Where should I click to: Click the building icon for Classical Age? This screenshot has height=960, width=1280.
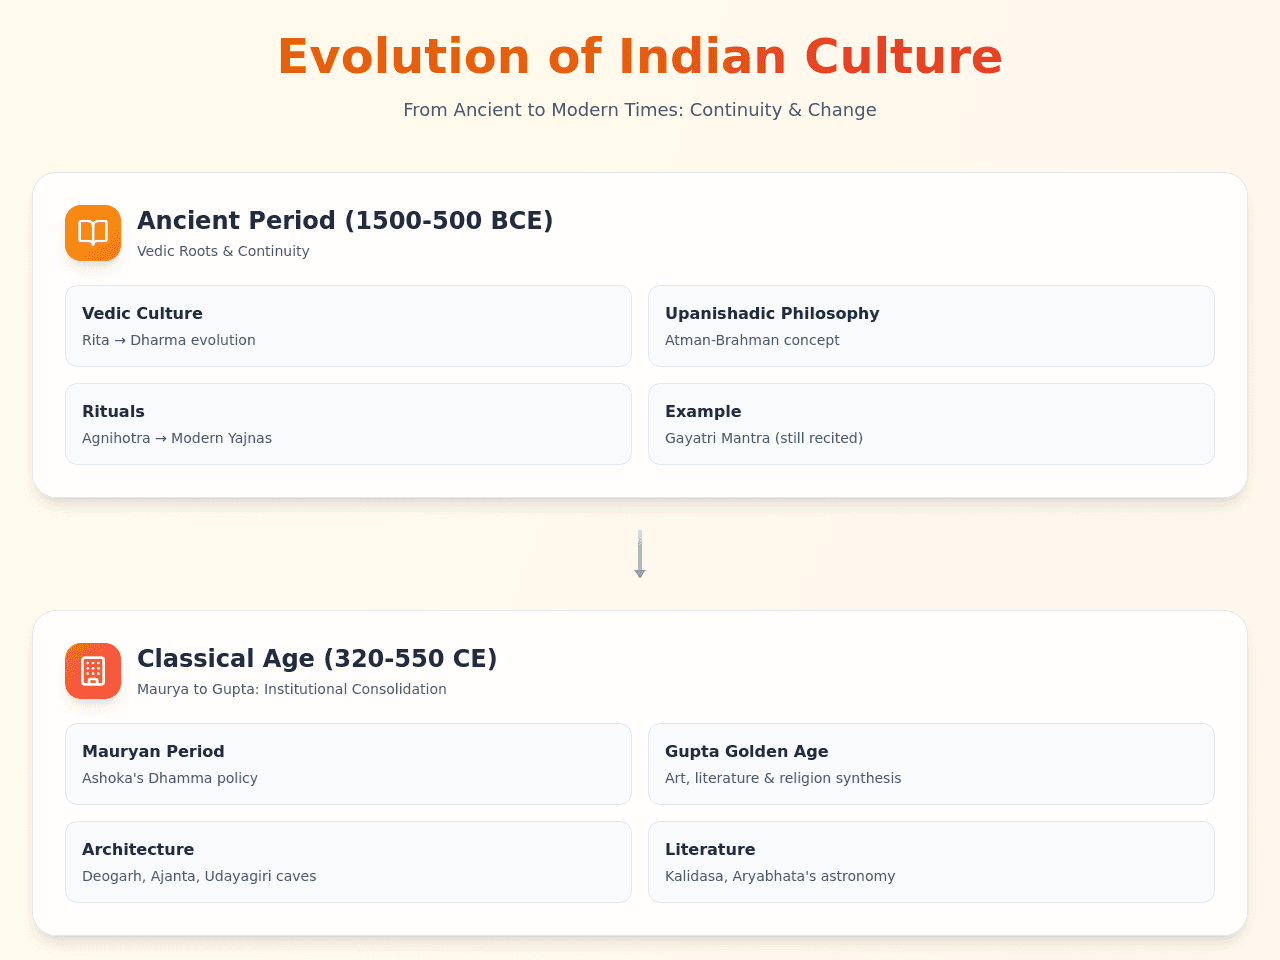[x=93, y=671]
